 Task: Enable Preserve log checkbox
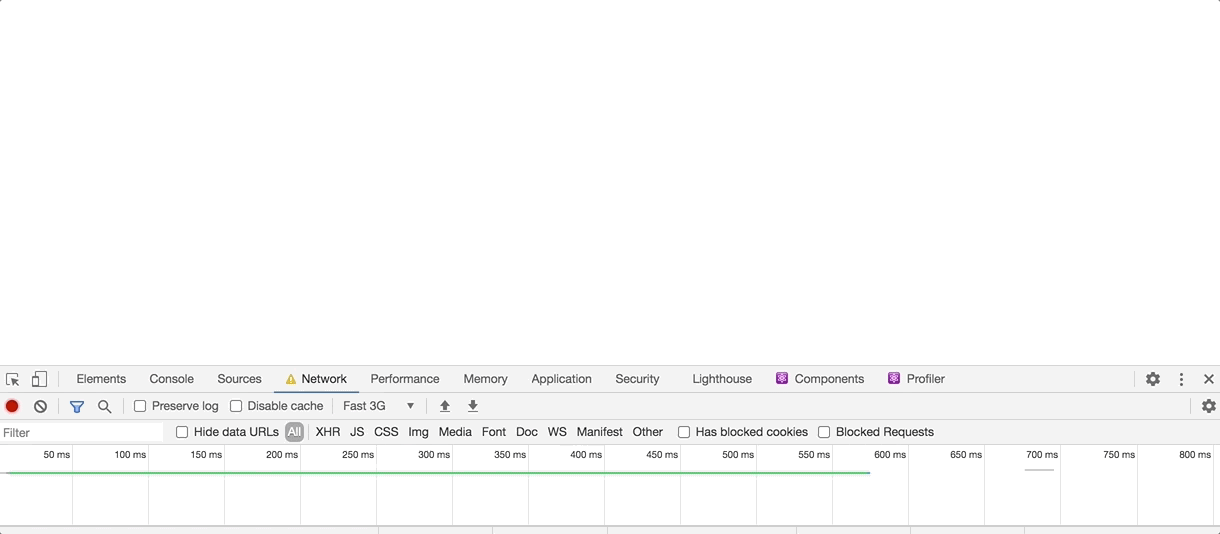(140, 406)
